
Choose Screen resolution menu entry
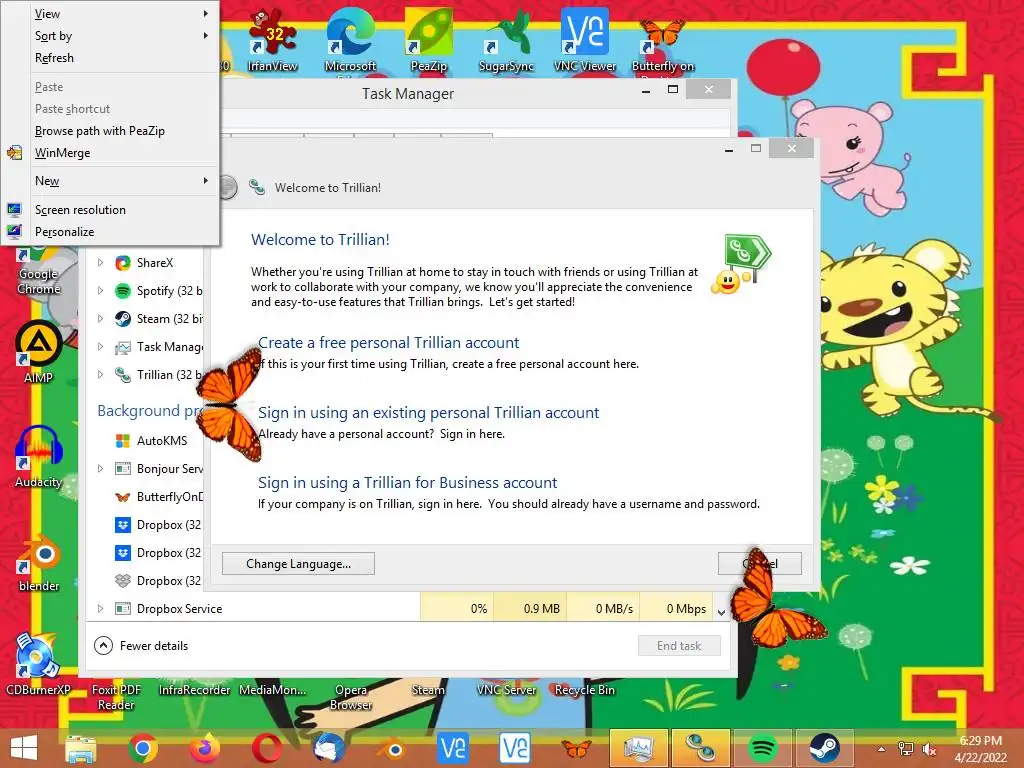tap(110, 210)
